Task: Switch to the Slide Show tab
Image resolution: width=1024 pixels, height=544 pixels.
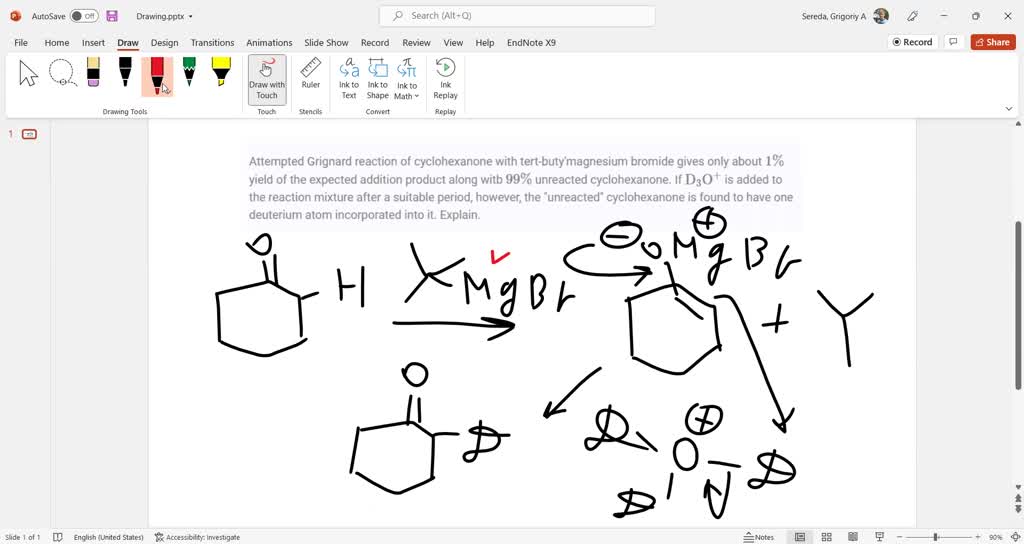Action: 326,43
